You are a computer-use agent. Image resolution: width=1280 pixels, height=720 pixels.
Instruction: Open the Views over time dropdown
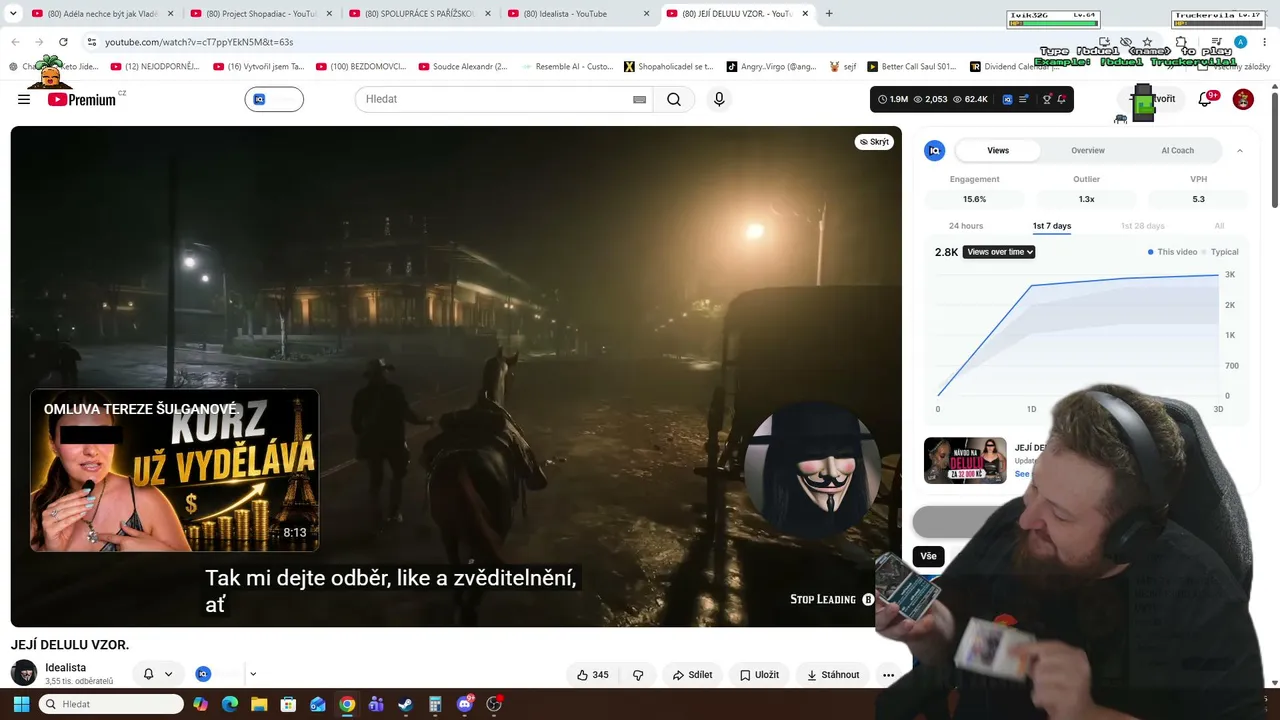(x=999, y=252)
